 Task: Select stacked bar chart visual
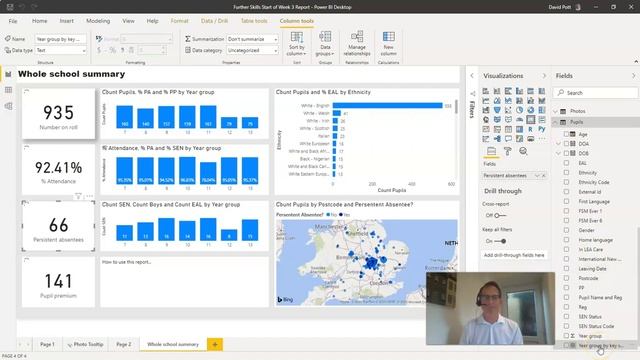pyautogui.click(x=486, y=91)
